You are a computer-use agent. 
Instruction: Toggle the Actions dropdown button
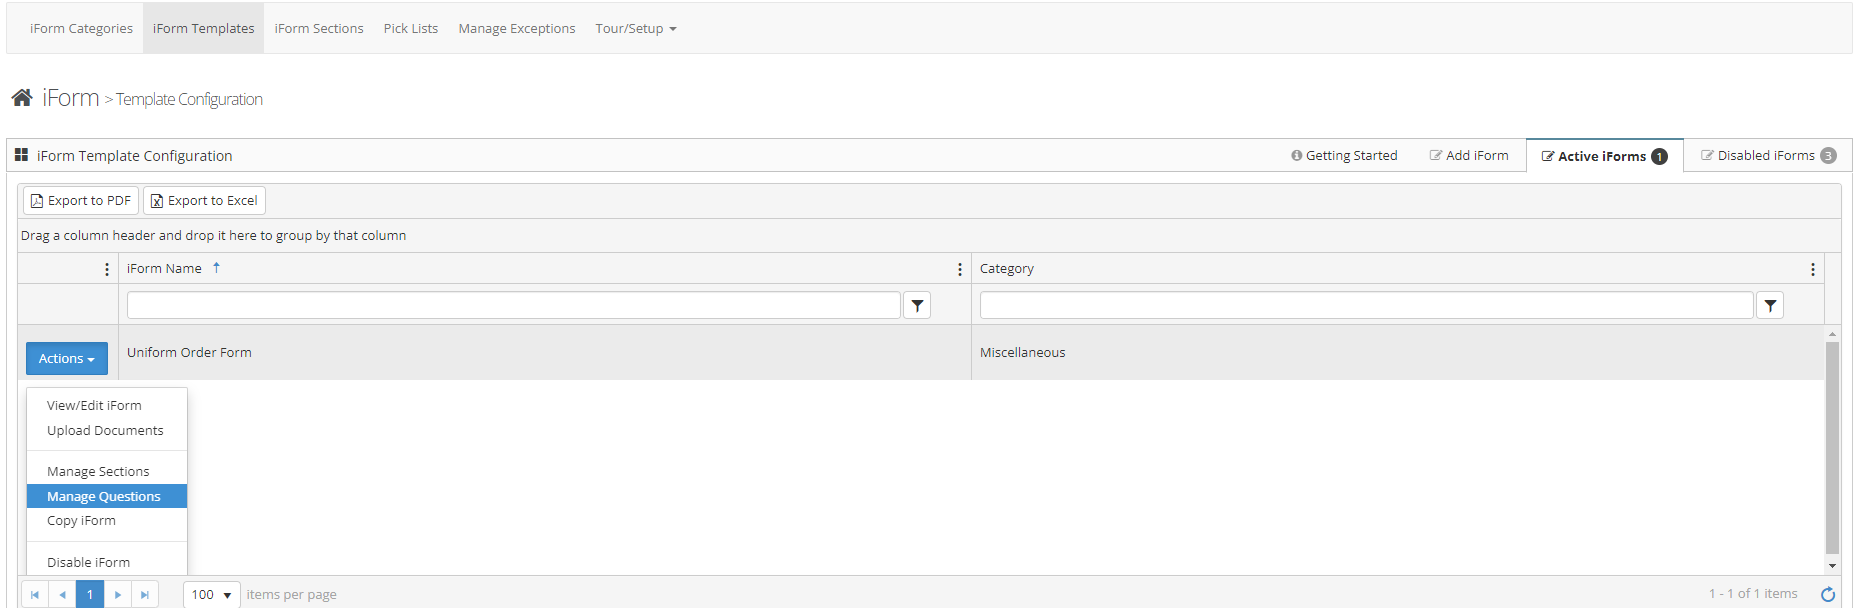pos(67,359)
